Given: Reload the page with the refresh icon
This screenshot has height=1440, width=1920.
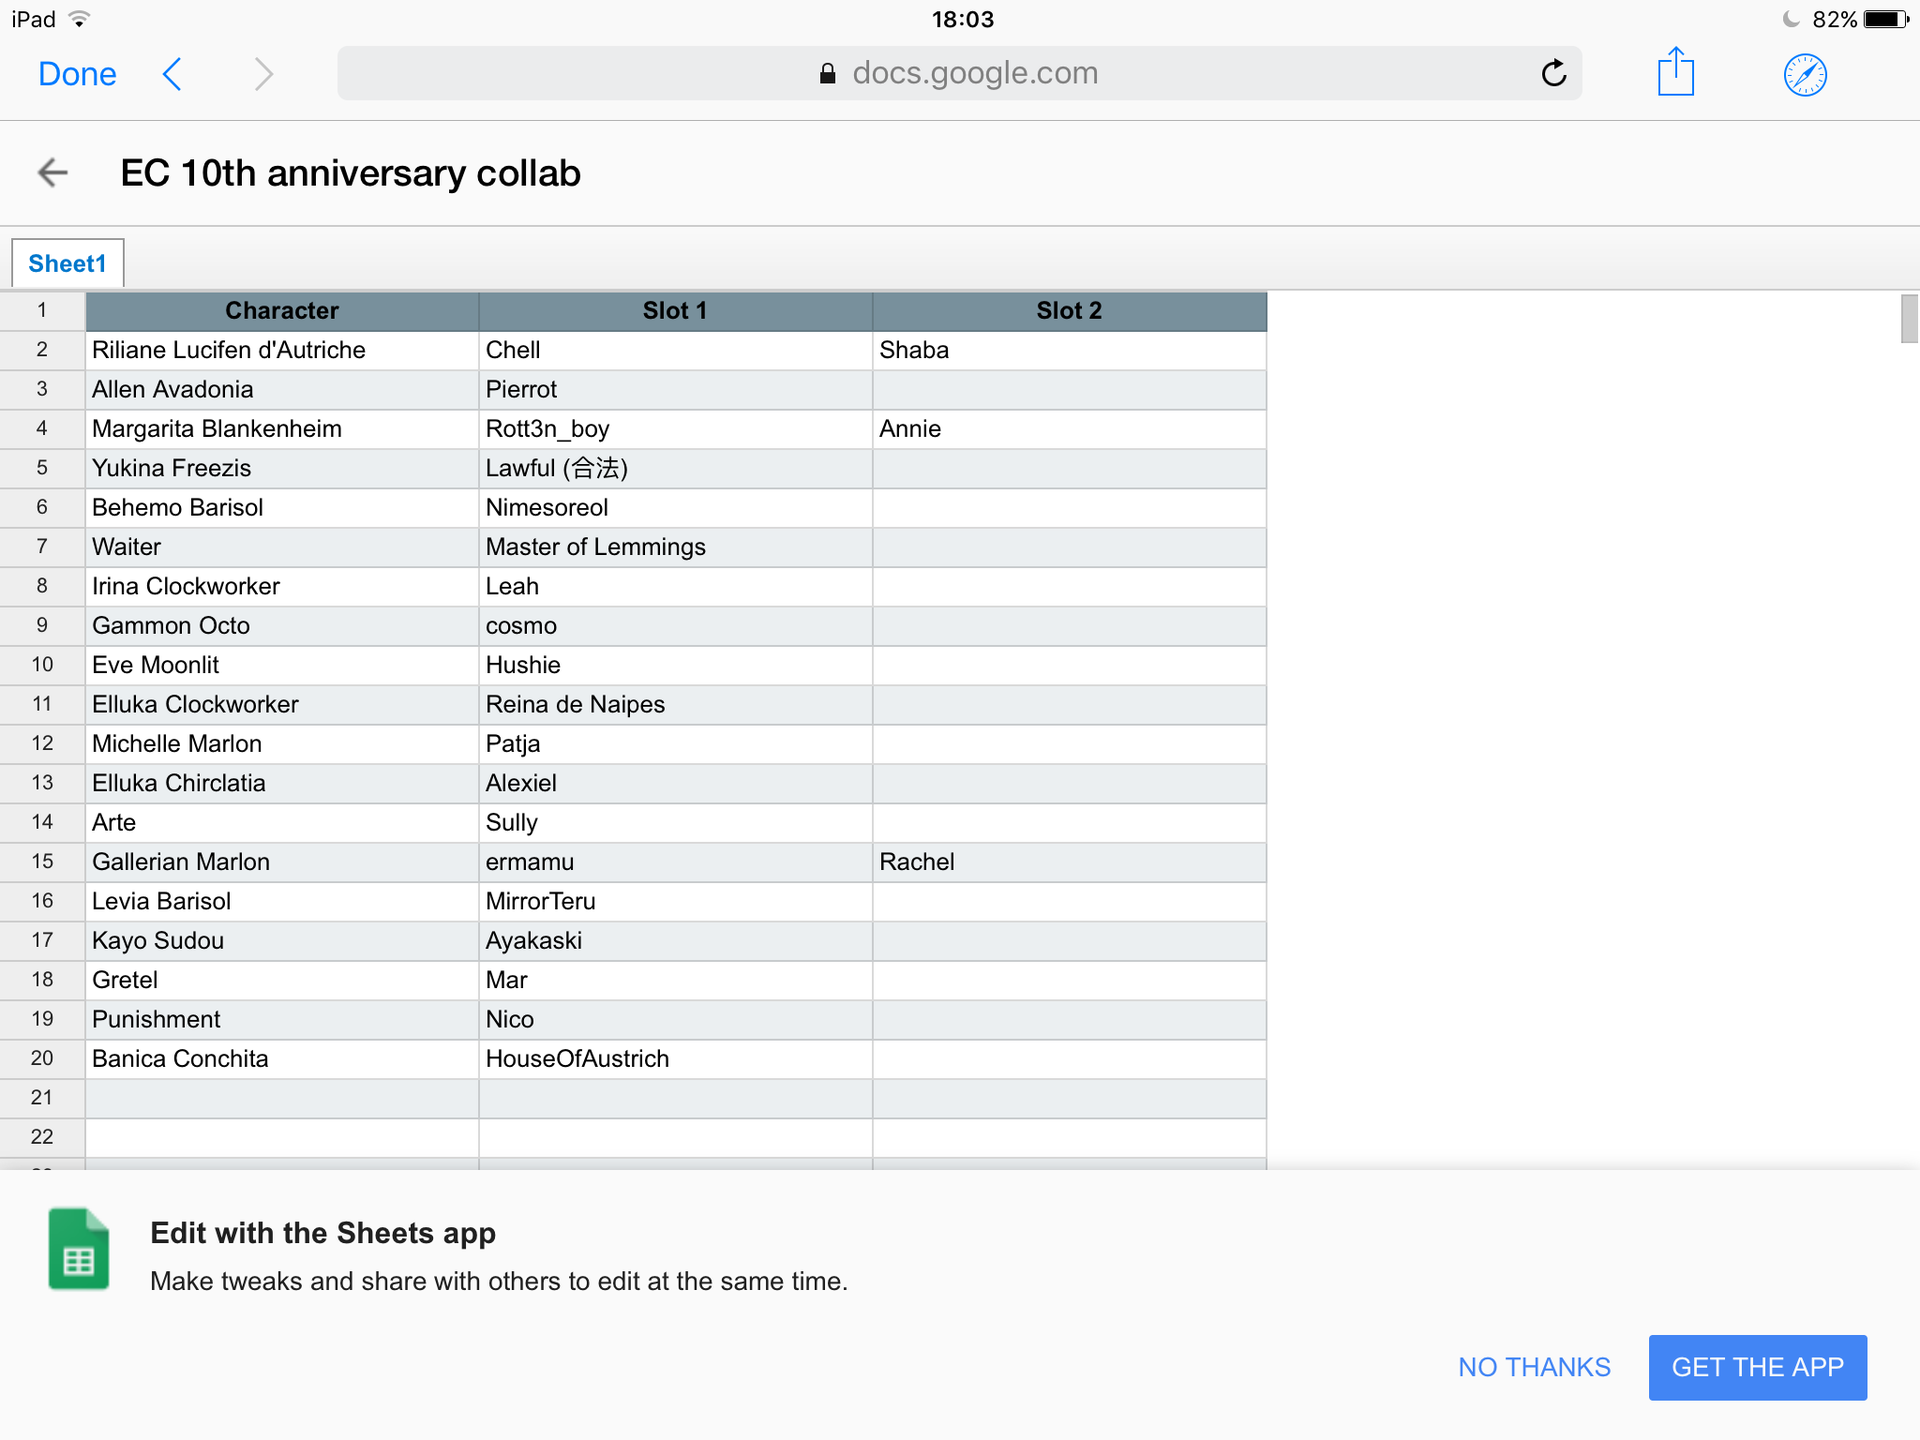Looking at the screenshot, I should [x=1553, y=73].
